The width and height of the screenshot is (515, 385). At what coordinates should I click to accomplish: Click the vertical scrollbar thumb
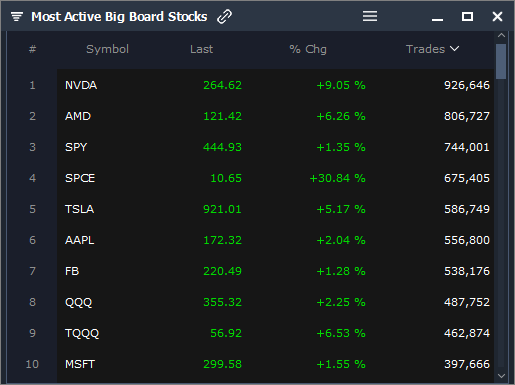pyautogui.click(x=501, y=61)
